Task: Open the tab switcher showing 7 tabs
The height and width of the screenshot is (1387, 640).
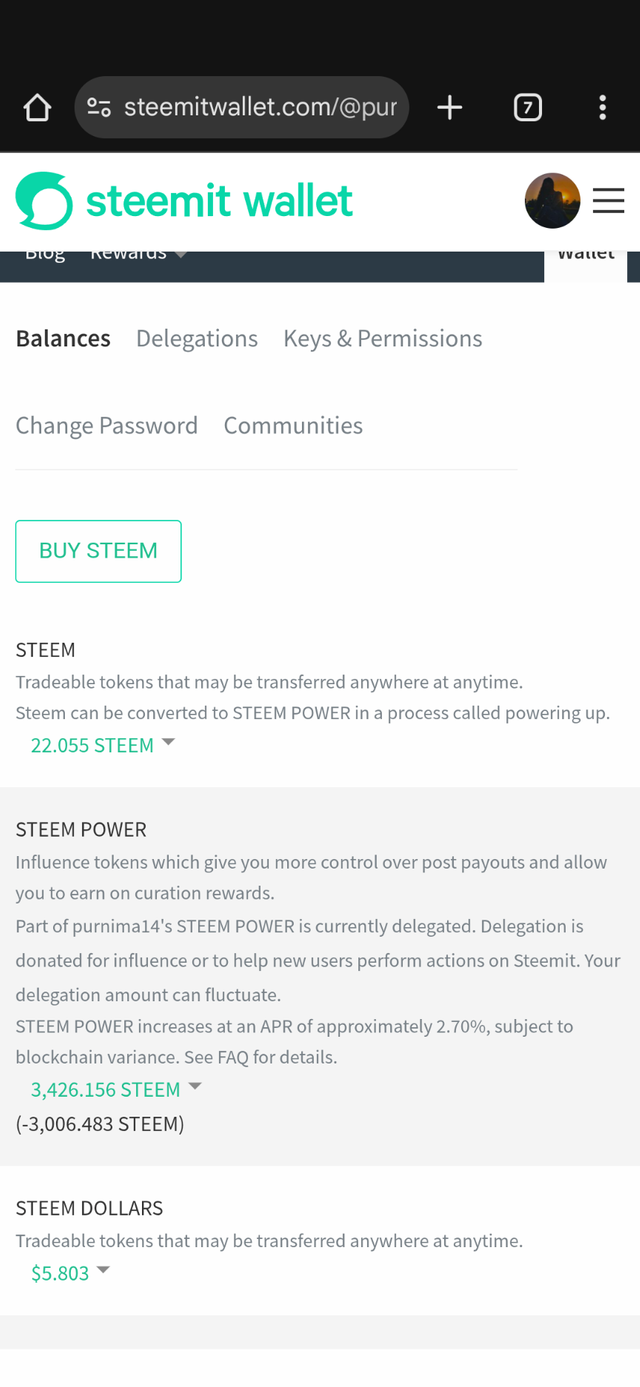Action: click(528, 107)
